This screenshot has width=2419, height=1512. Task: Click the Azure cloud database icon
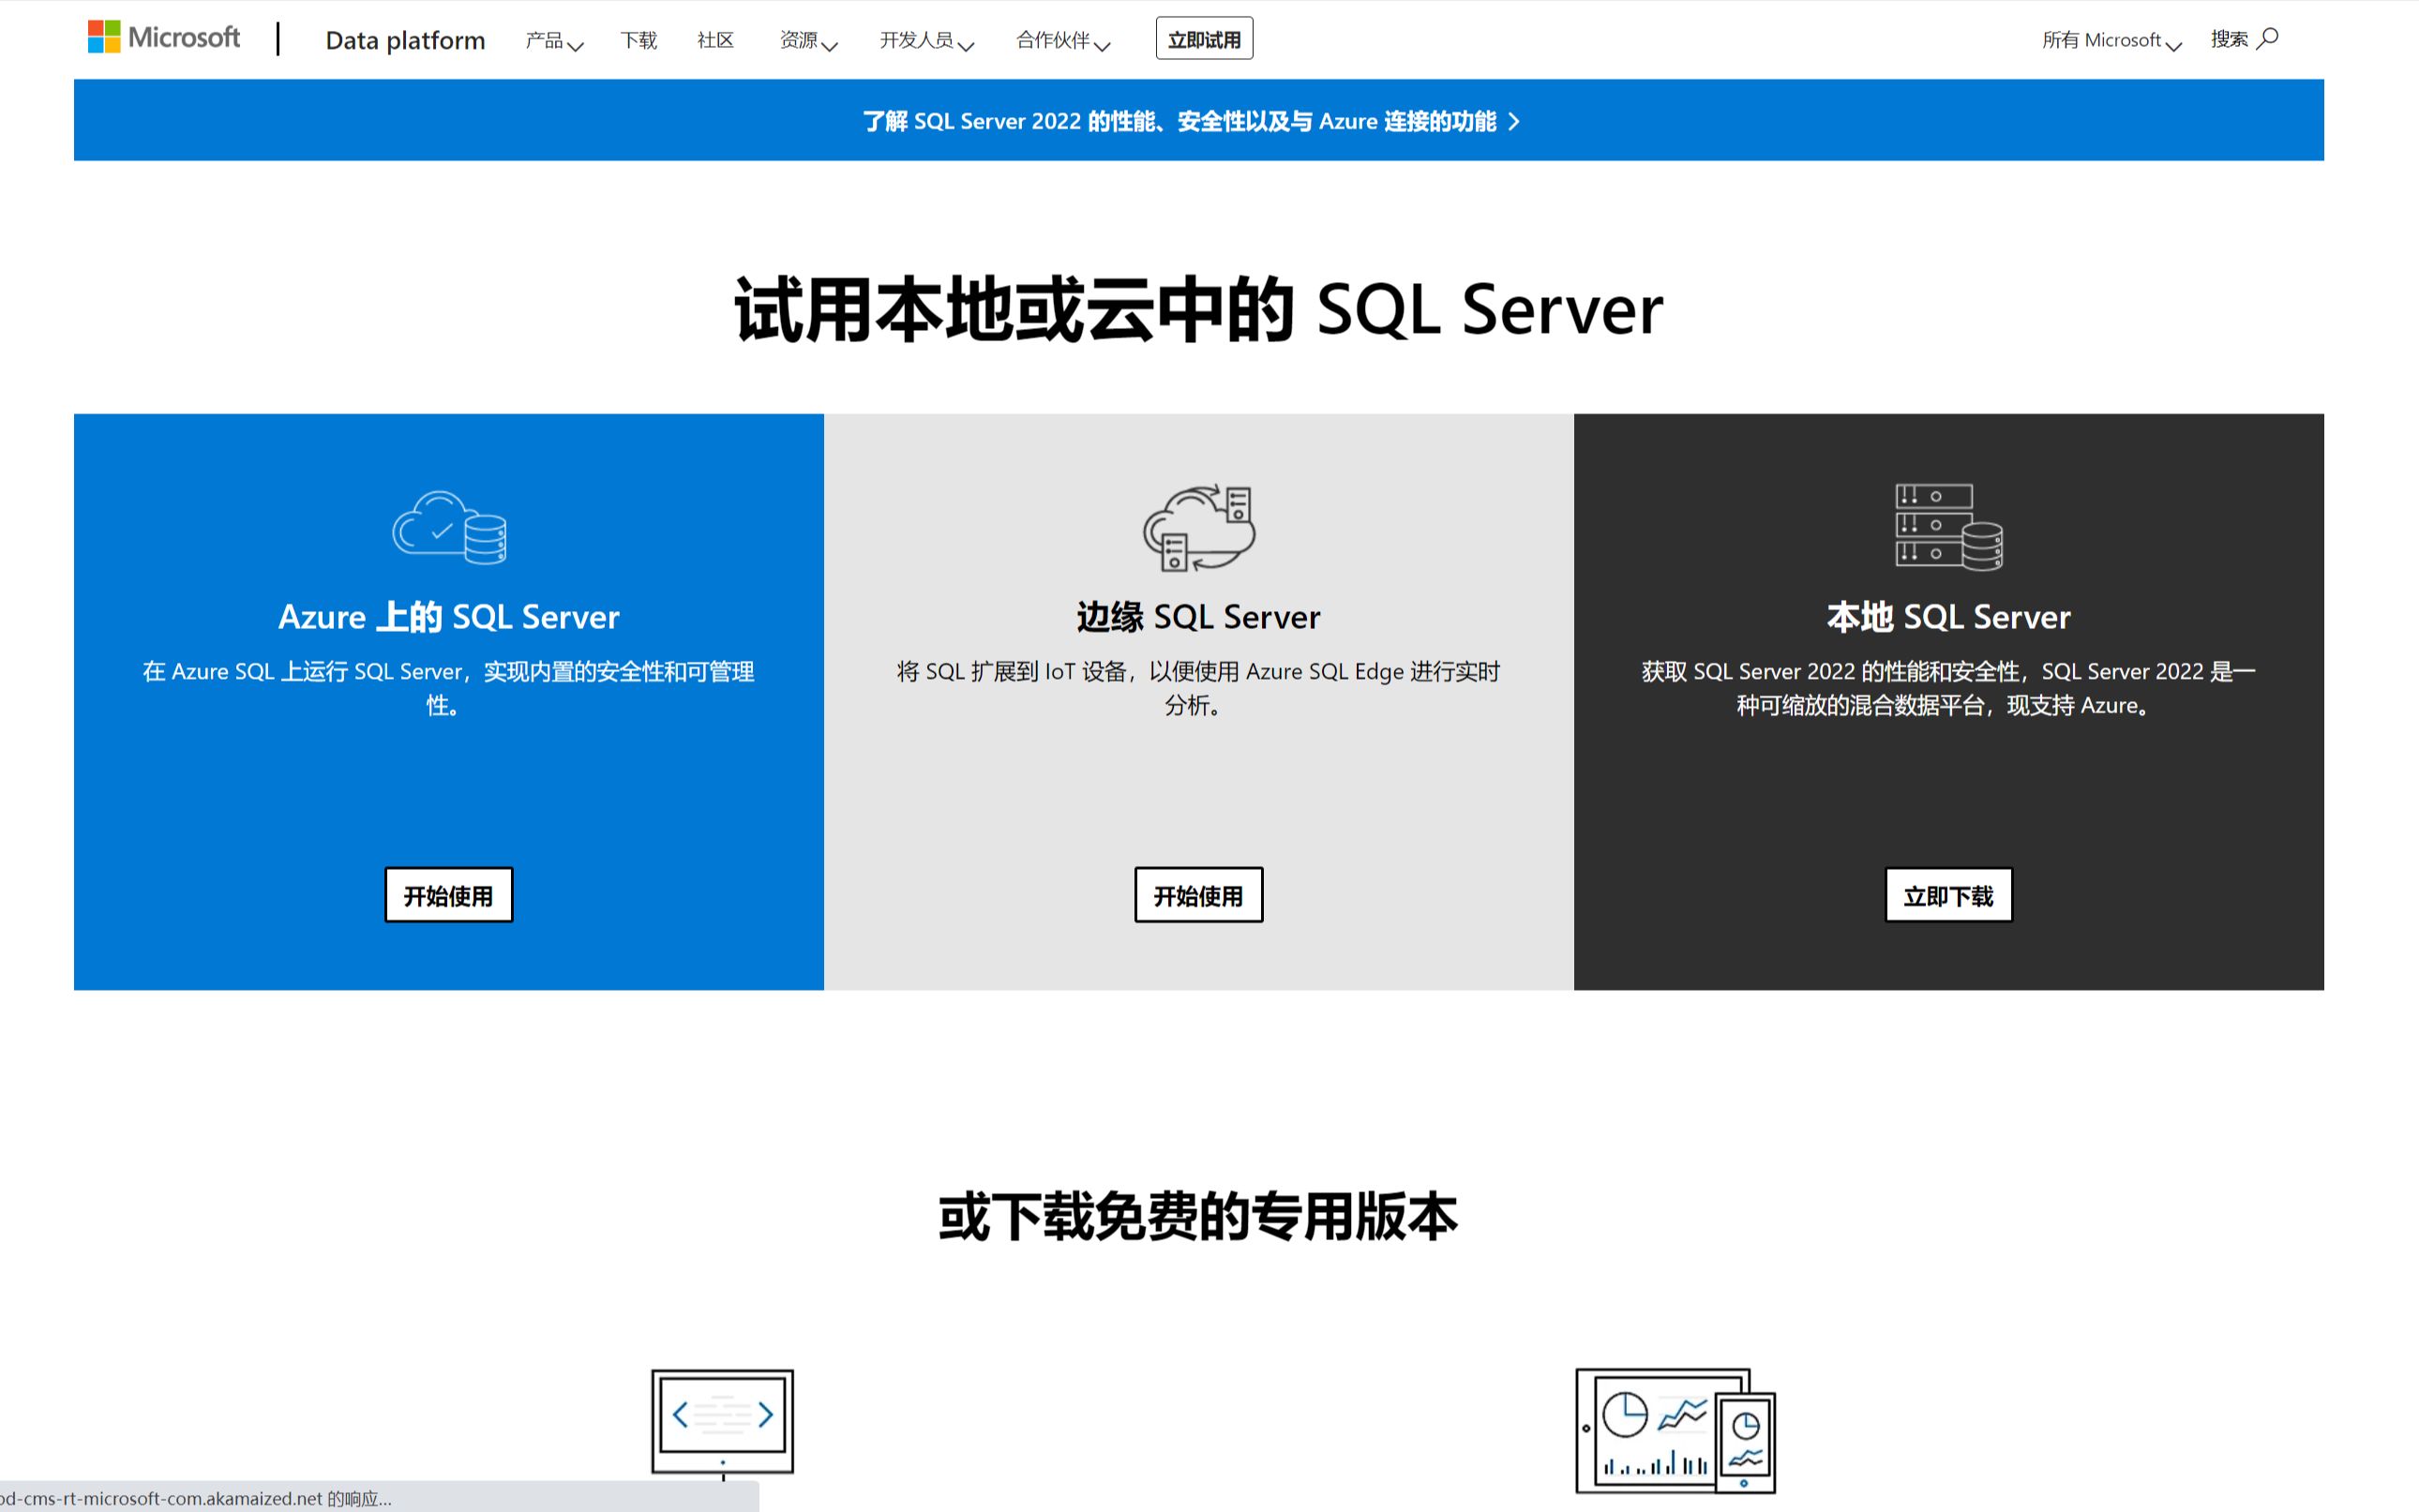(449, 528)
